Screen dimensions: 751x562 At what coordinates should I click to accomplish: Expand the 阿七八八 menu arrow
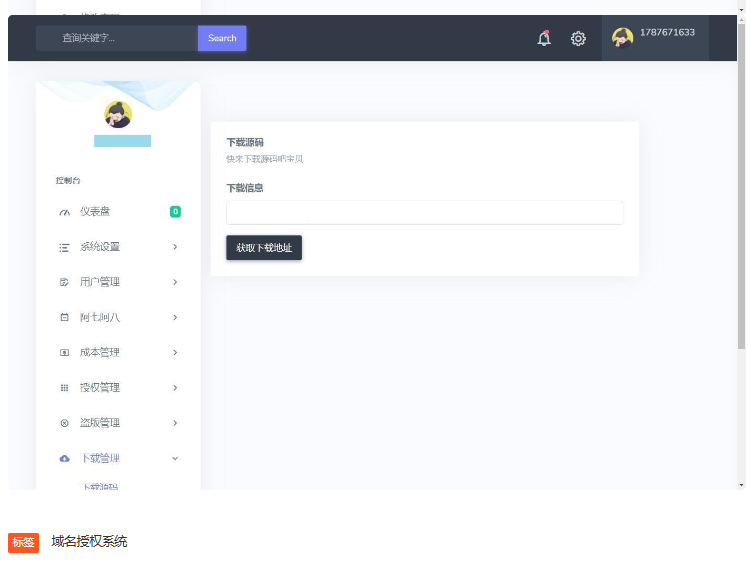tap(175, 317)
